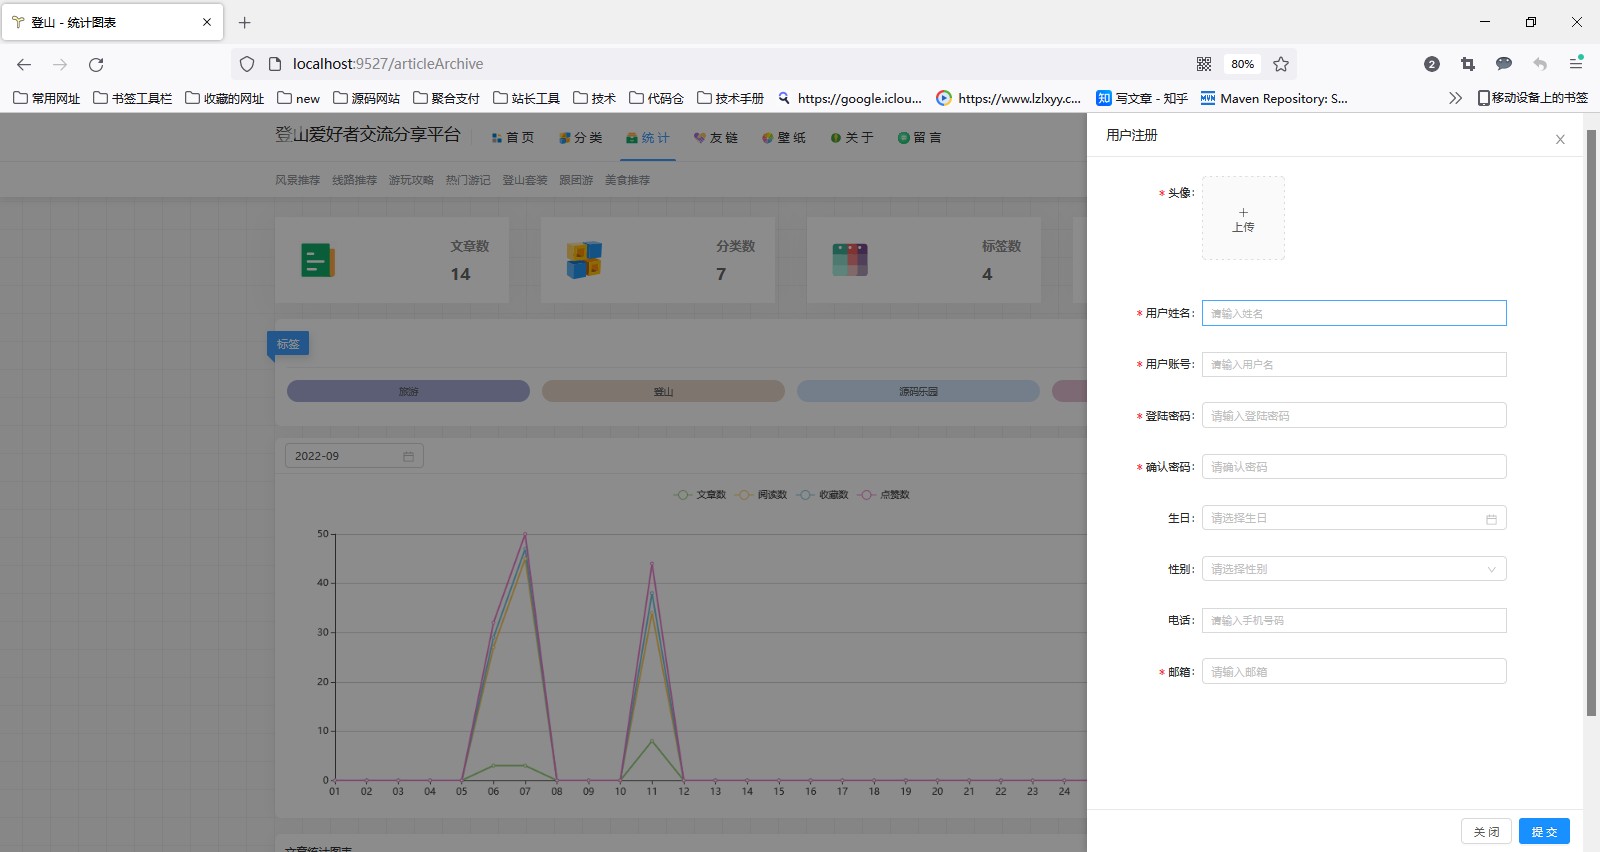This screenshot has height=852, width=1600.
Task: Open a new browser tab
Action: tap(244, 22)
